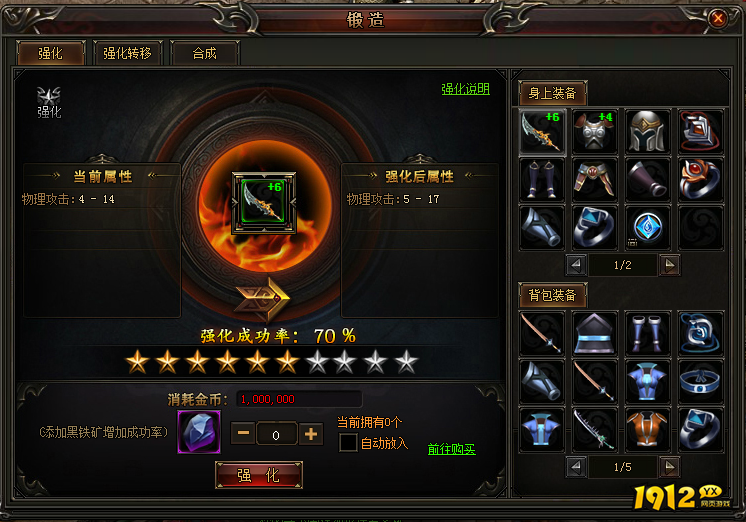Go to next page of equipped gear
The height and width of the screenshot is (522, 746).
pos(669,265)
